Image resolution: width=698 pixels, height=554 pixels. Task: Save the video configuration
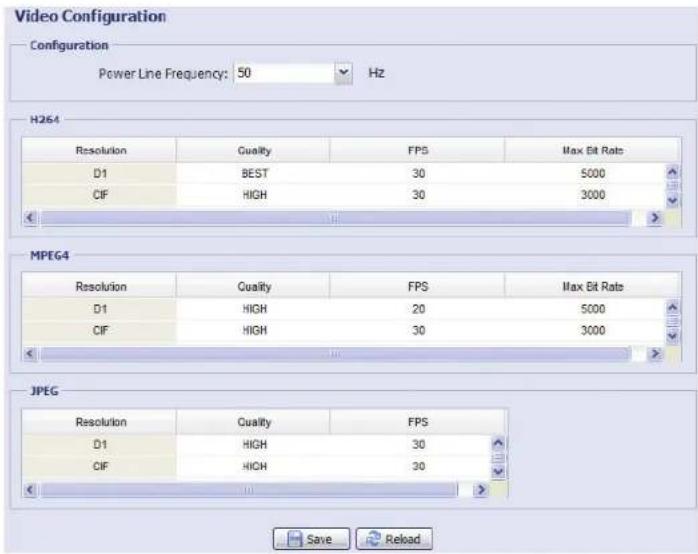(311, 539)
